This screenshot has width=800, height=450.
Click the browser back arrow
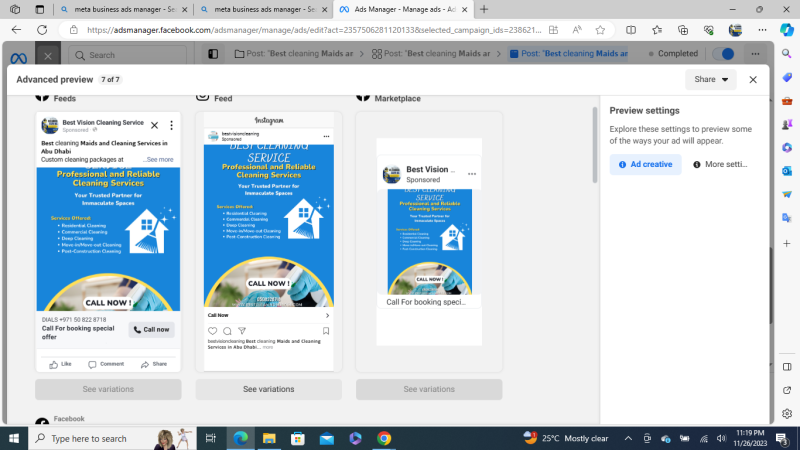[16, 30]
